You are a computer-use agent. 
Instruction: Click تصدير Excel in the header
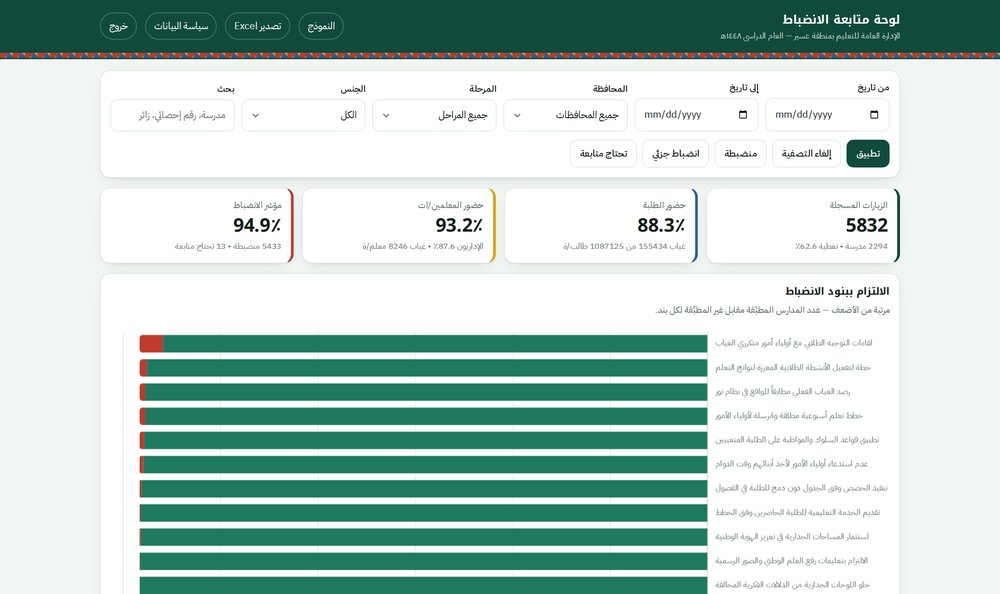click(x=258, y=26)
